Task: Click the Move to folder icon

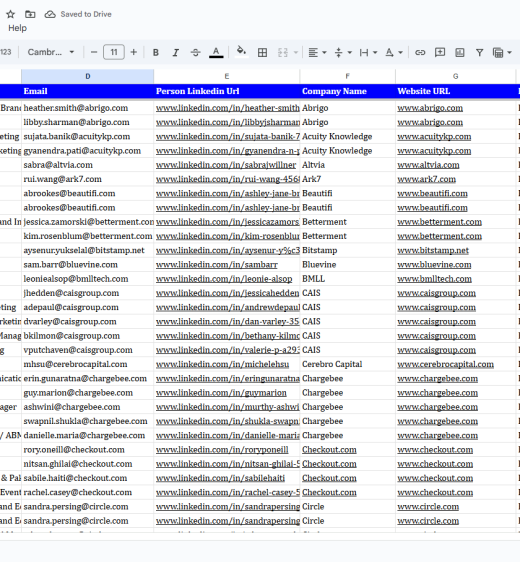Action: (x=30, y=14)
